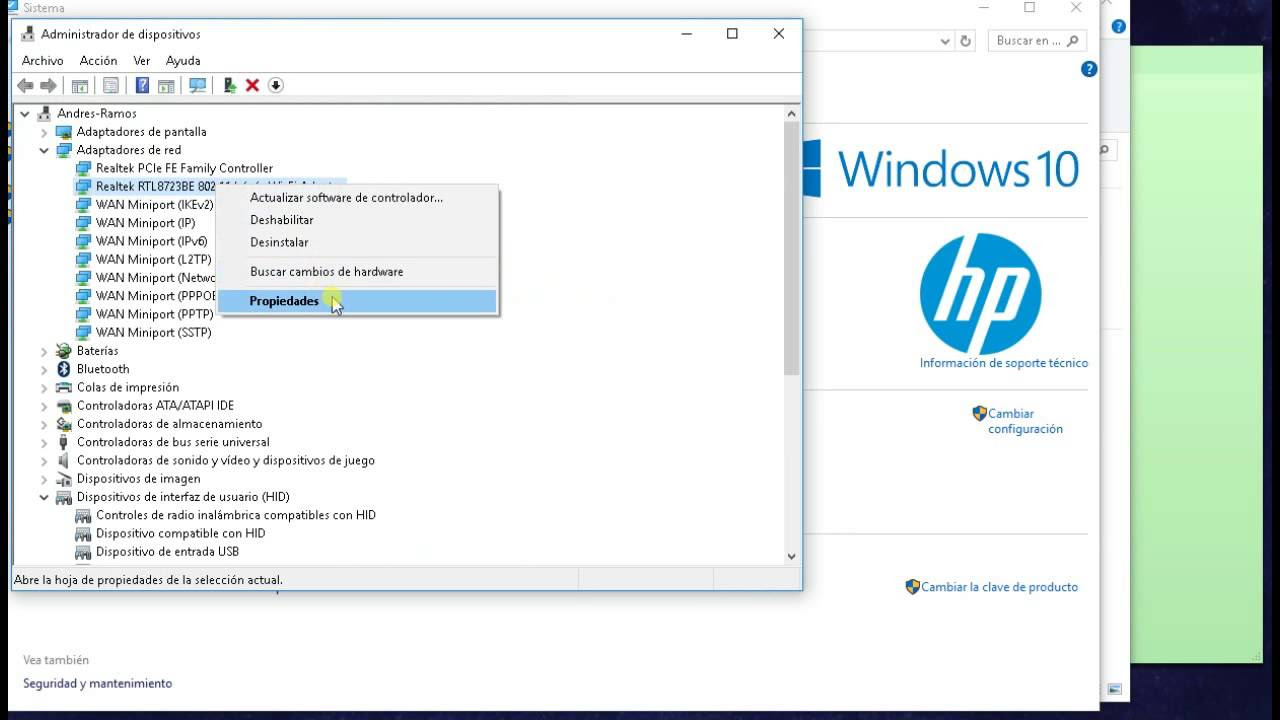Click device list scrollbar down arrow
The image size is (1280, 720).
(x=792, y=556)
